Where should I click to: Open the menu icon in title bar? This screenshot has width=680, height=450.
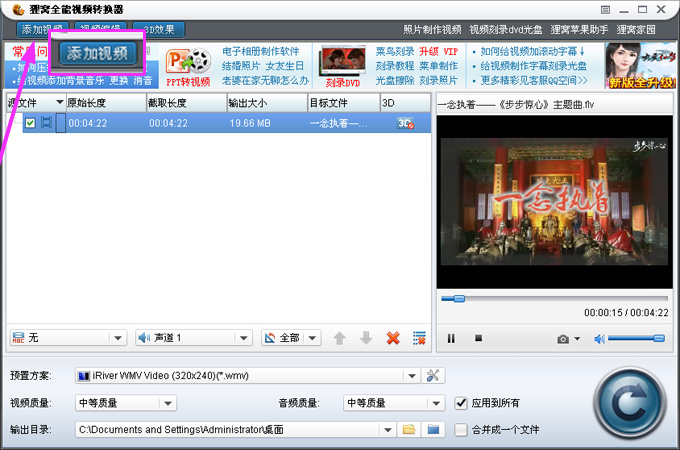click(605, 10)
